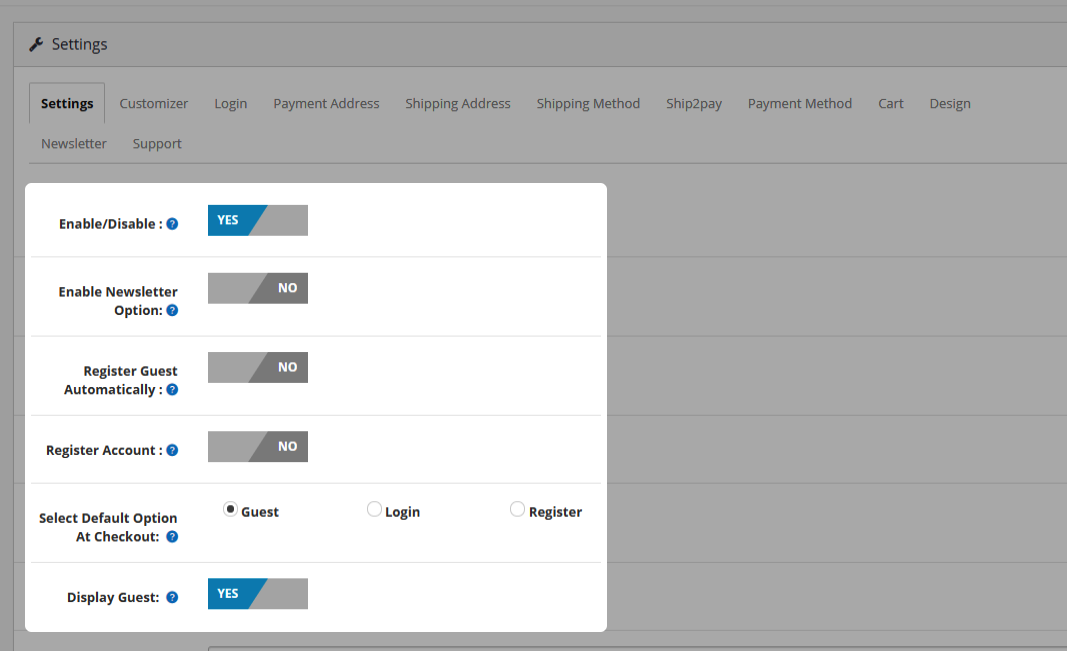Click help icon beside Enable Newsletter Option
1067x651 pixels.
(172, 311)
